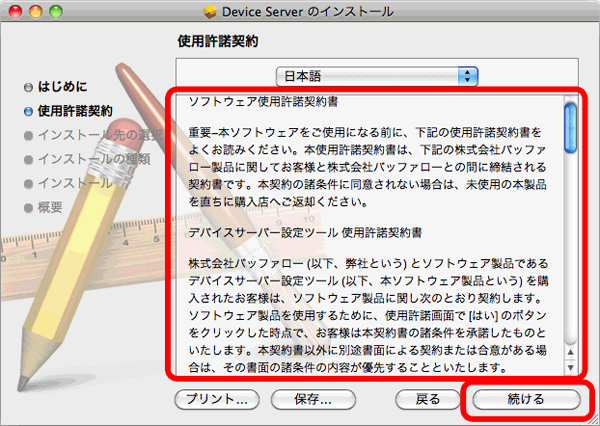Click the package icon in title bar

tap(210, 12)
